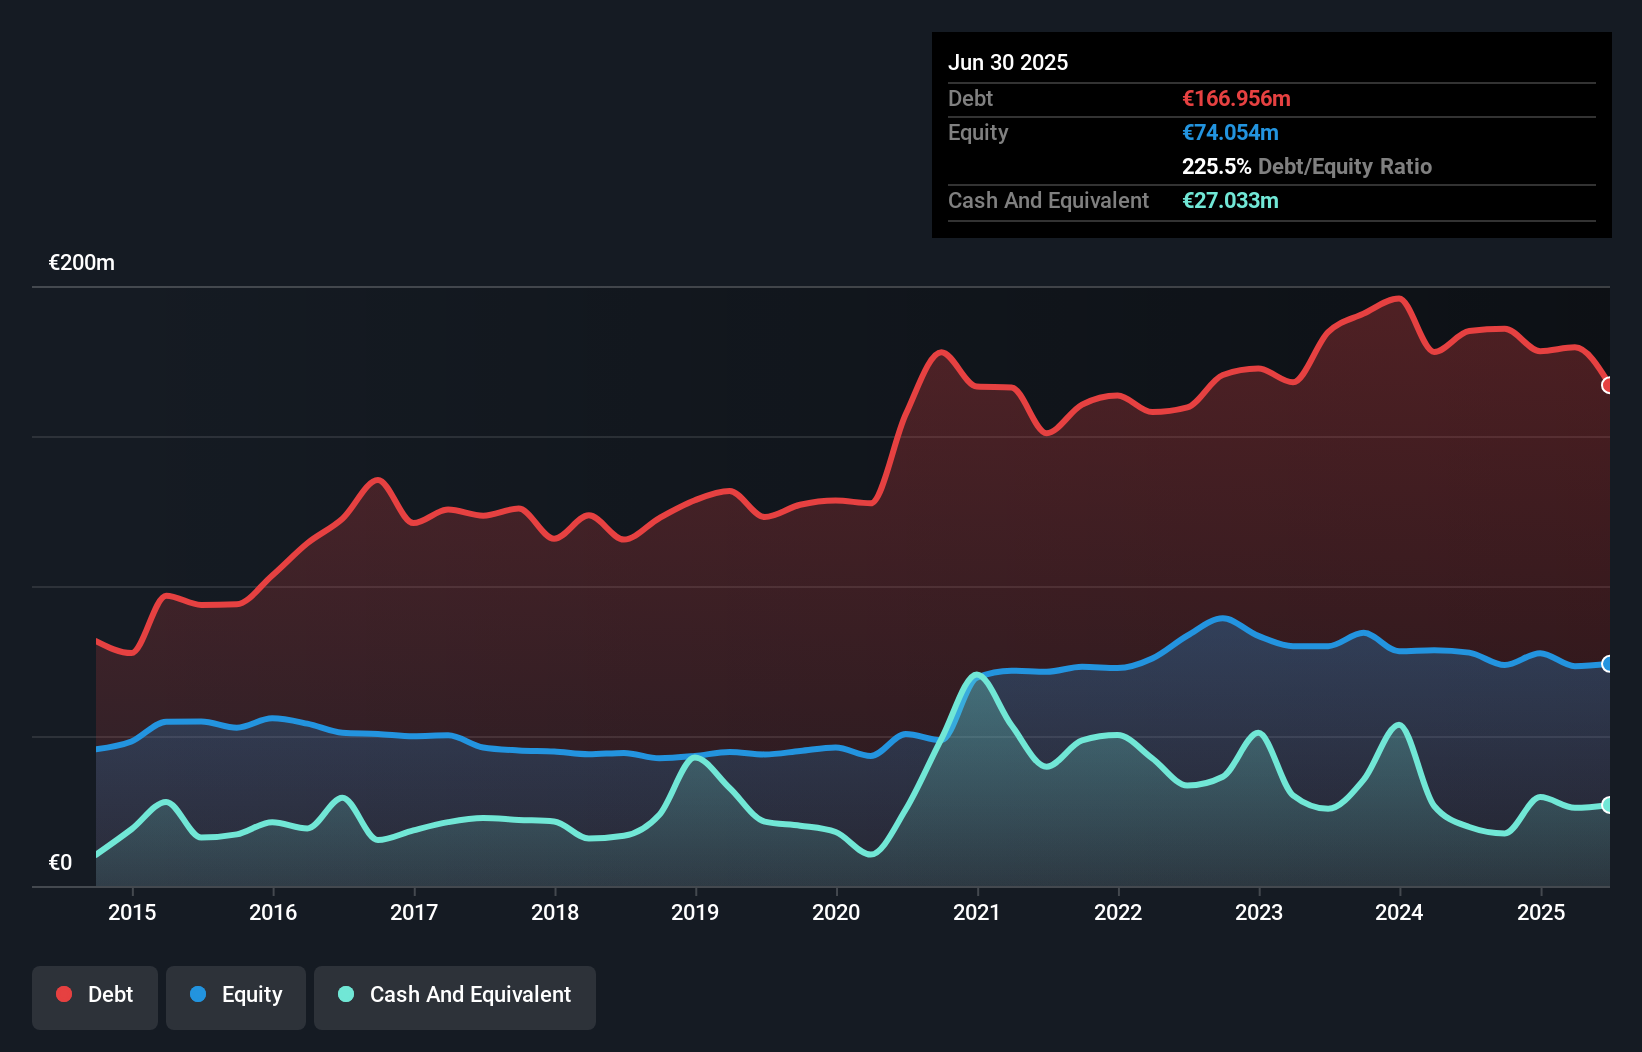Screen dimensions: 1642x1052
Task: Click the red Debt endpoint marker on chart
Action: click(x=1606, y=385)
